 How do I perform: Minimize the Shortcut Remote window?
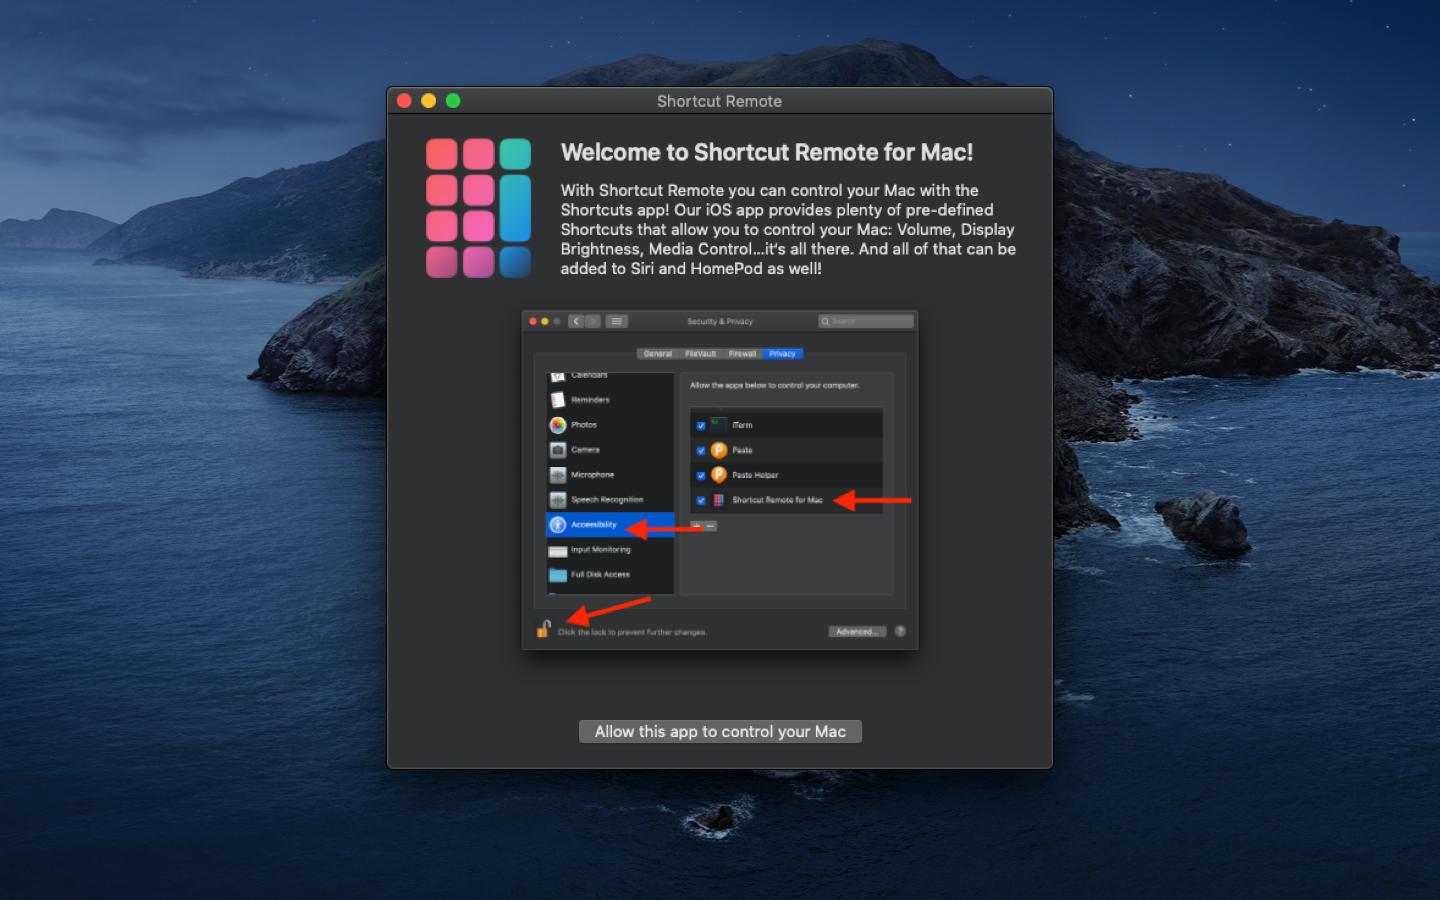428,101
